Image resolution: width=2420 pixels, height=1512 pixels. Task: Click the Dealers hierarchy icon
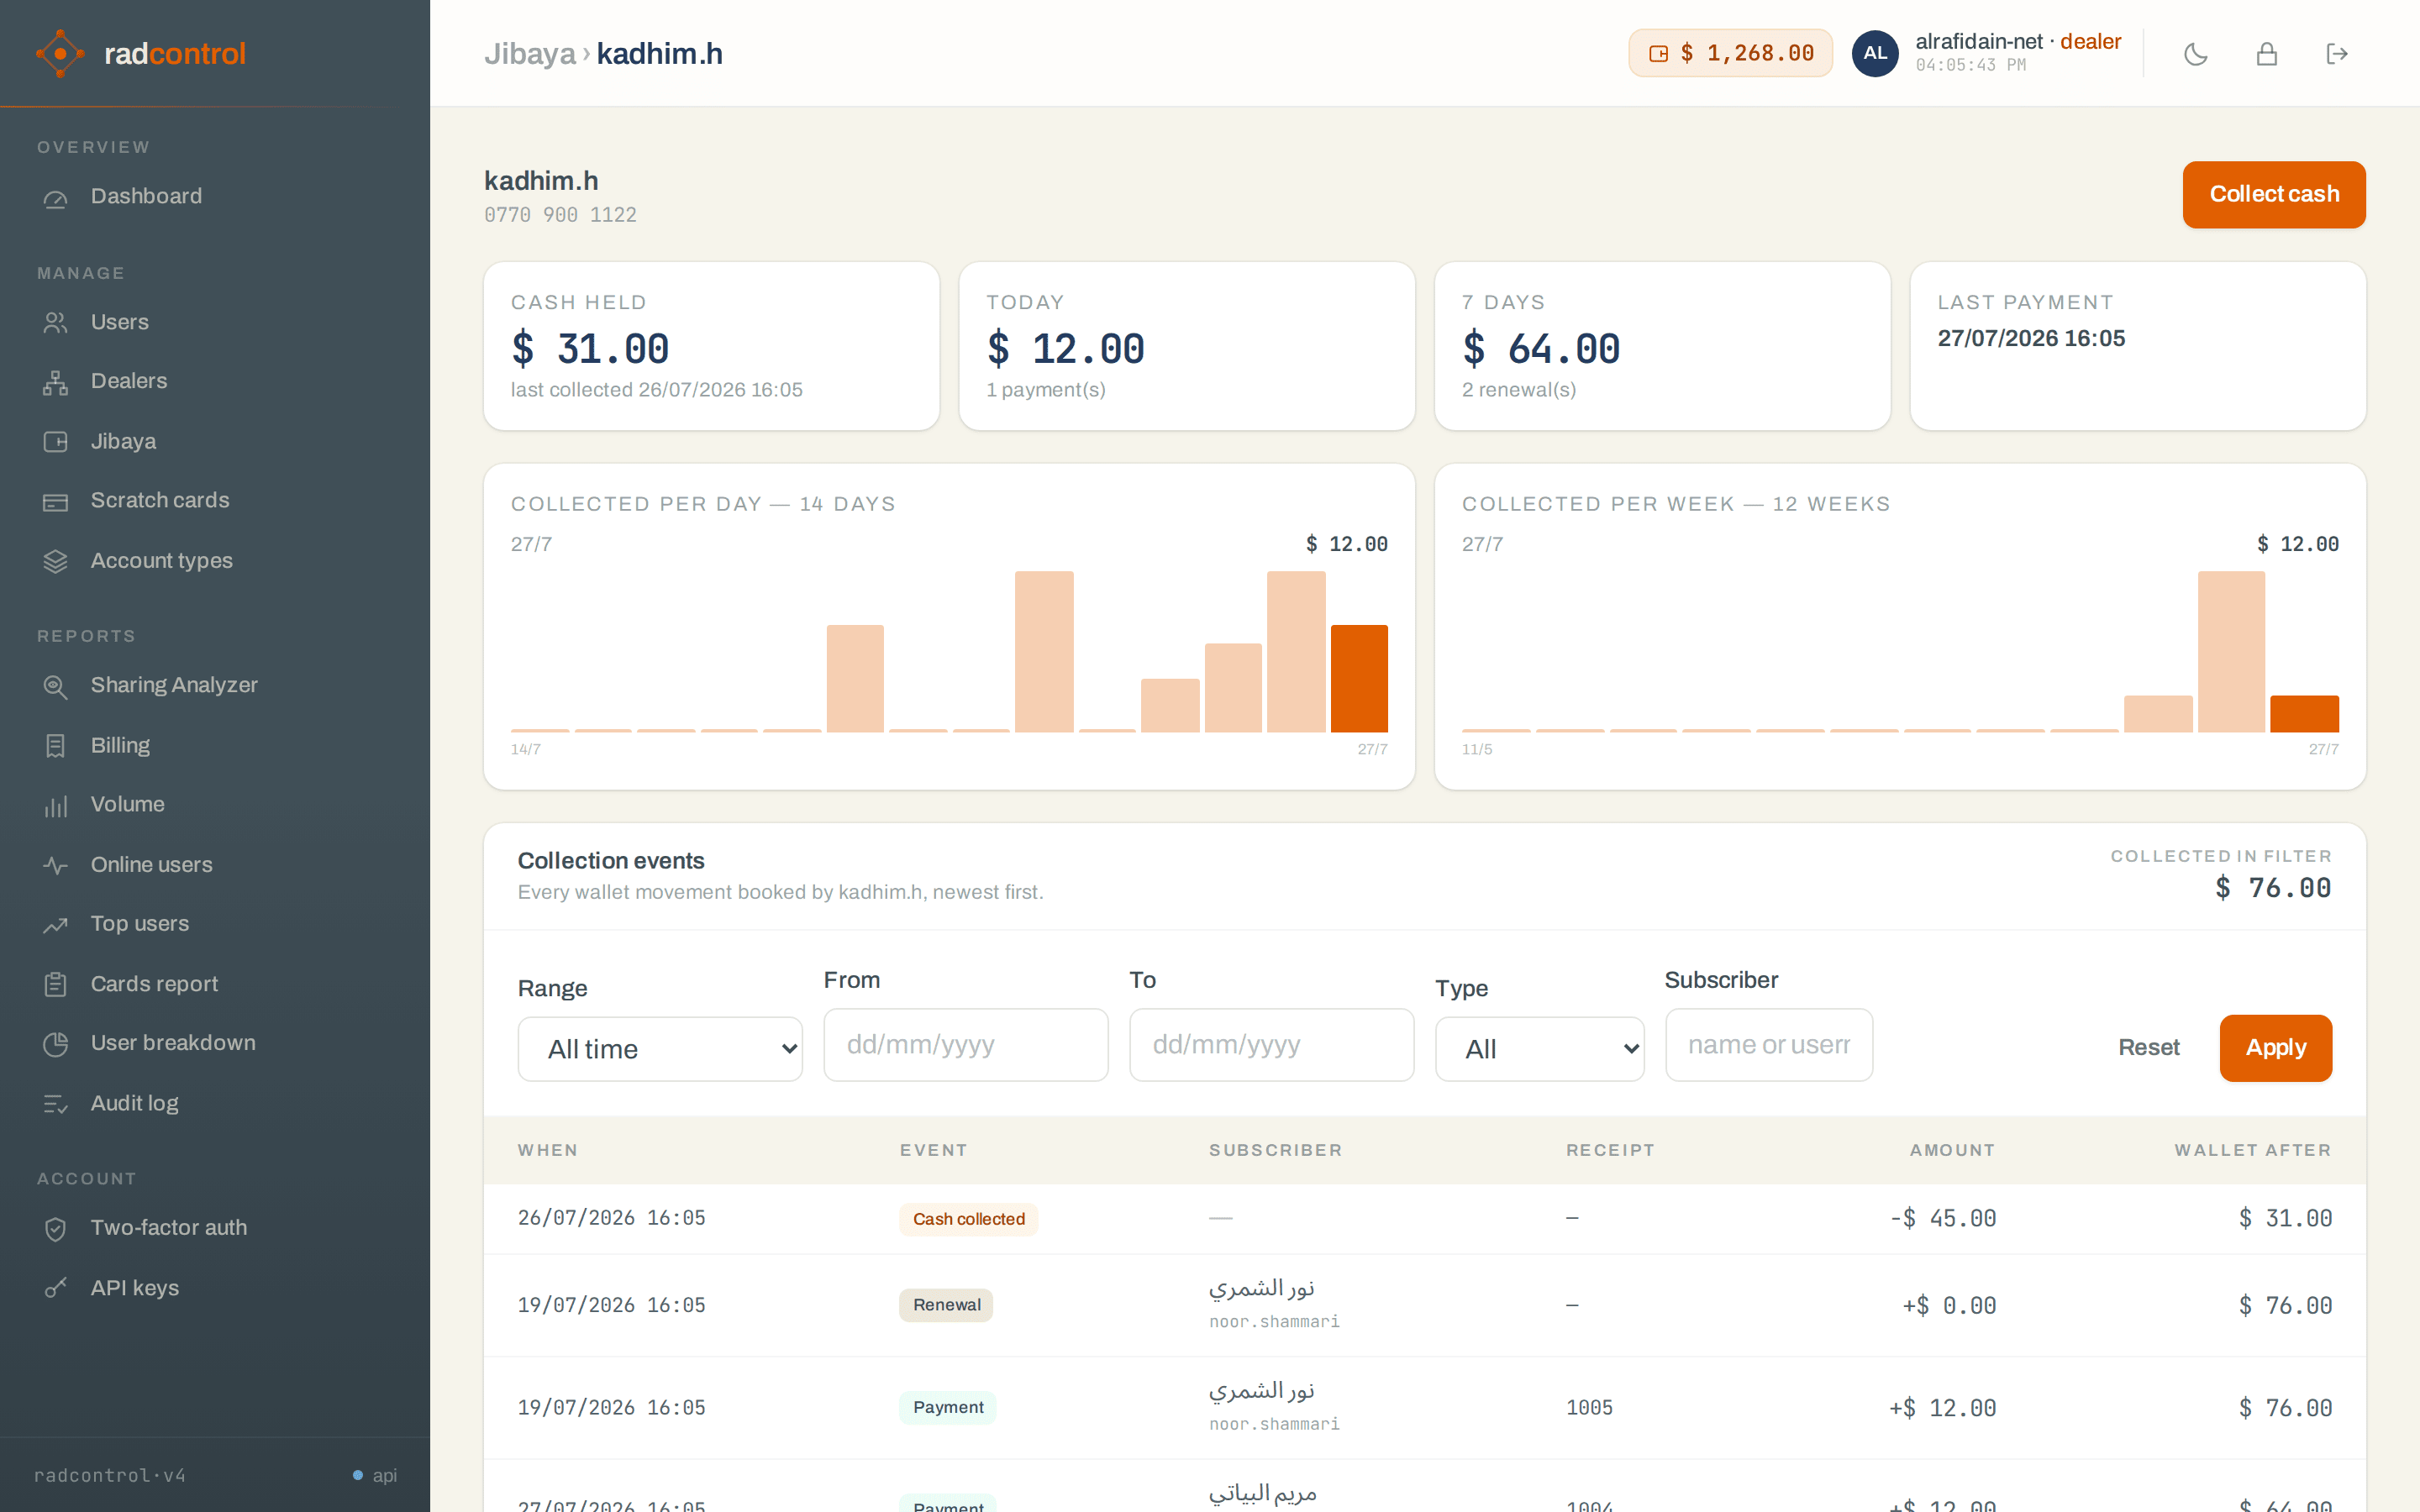[55, 382]
